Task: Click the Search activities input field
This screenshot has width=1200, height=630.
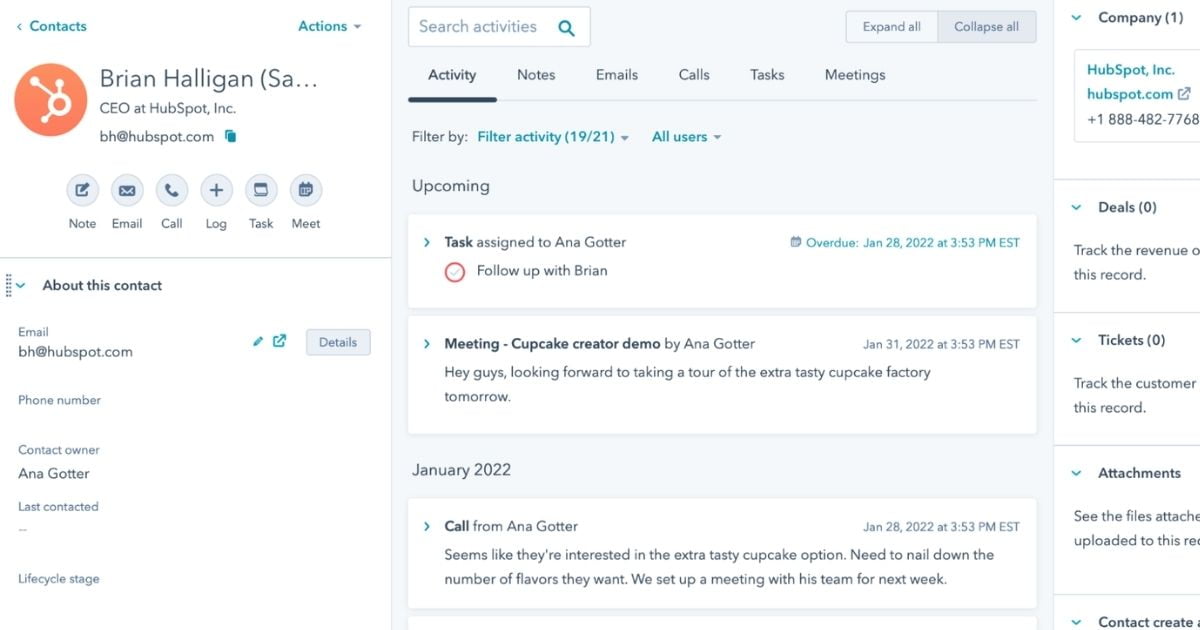Action: [x=499, y=27]
